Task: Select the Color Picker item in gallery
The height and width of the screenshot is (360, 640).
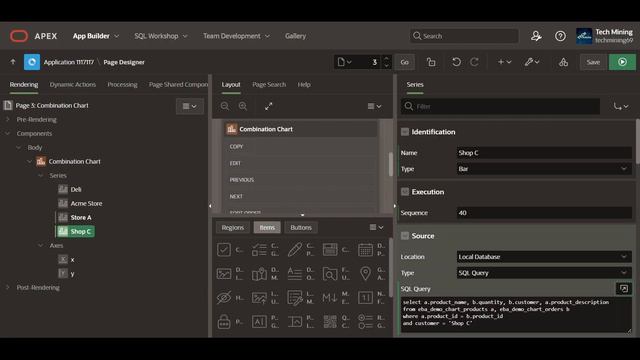Action: tap(295, 249)
